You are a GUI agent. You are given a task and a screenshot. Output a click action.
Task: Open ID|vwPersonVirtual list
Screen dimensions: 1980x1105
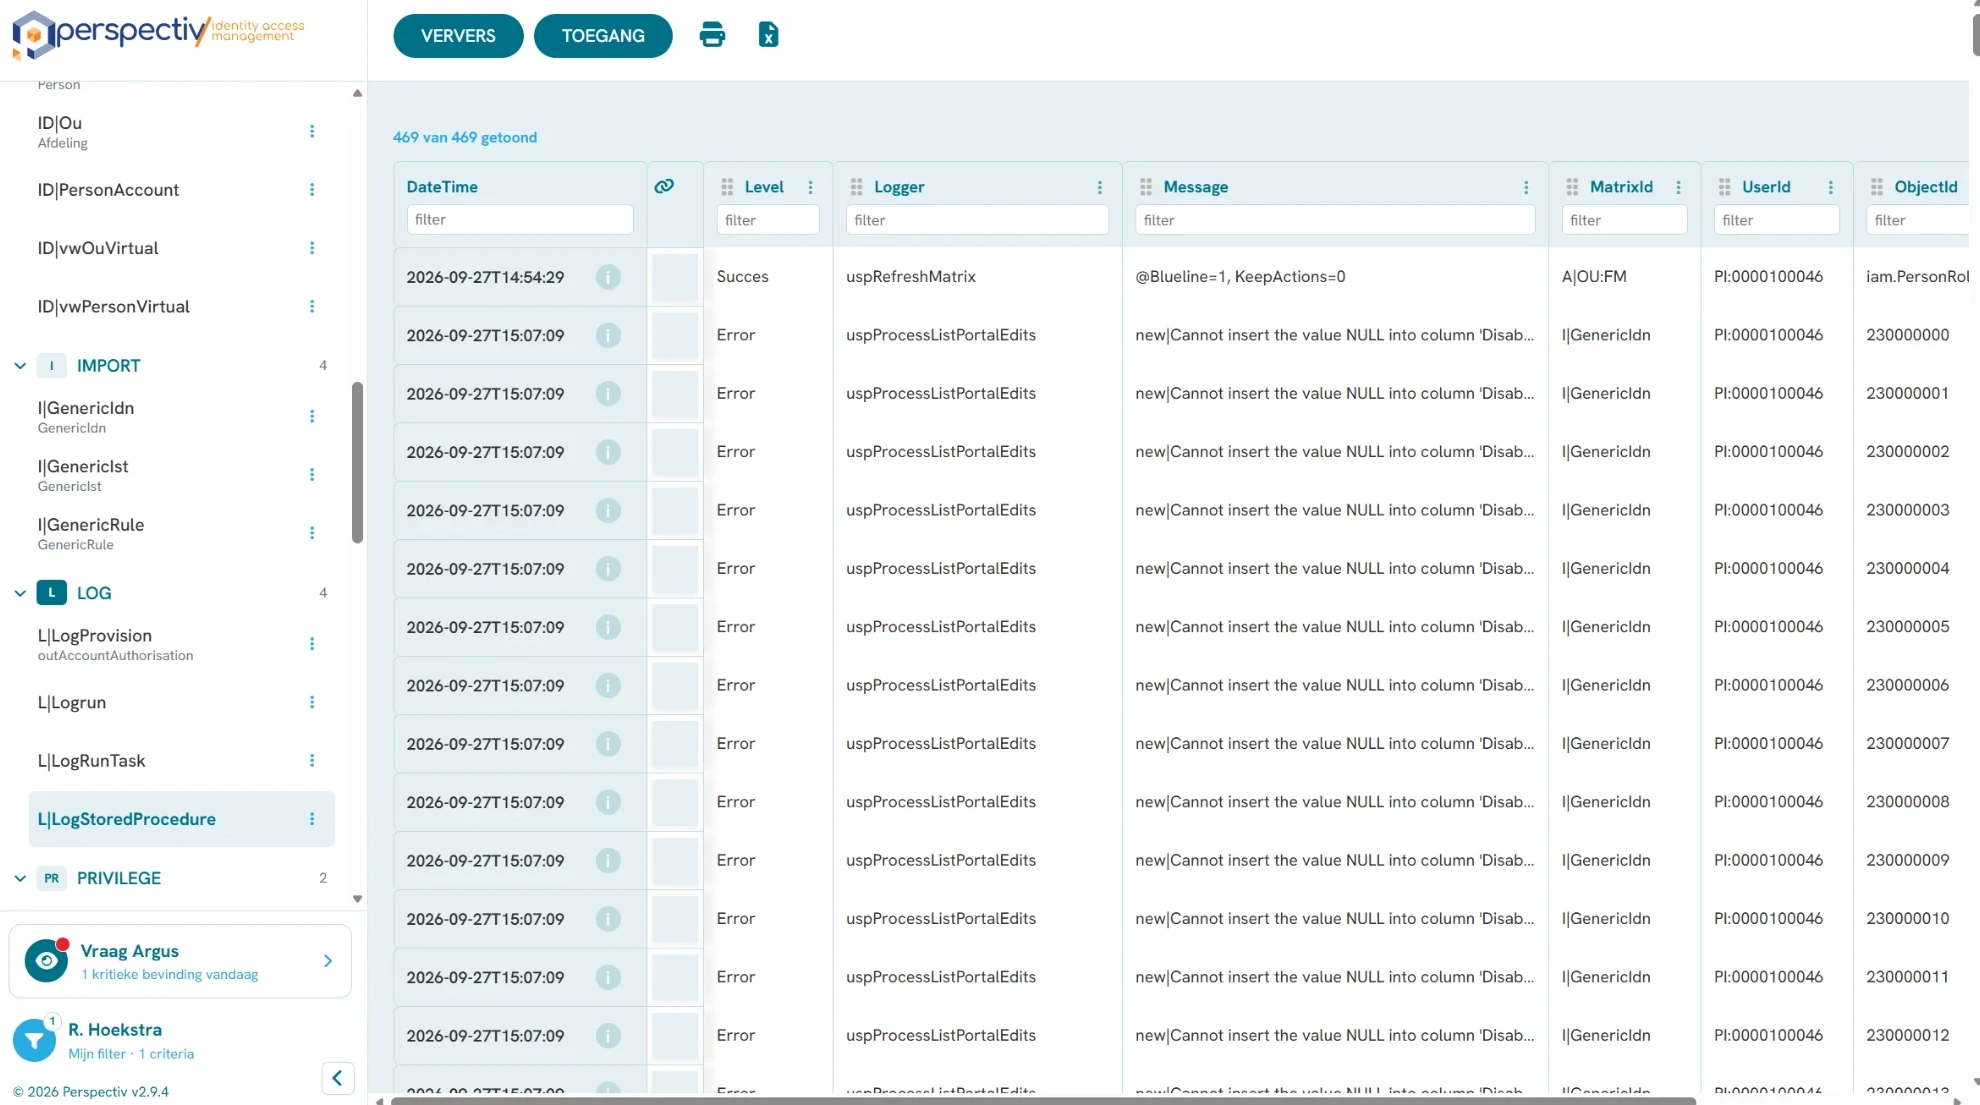(x=114, y=307)
